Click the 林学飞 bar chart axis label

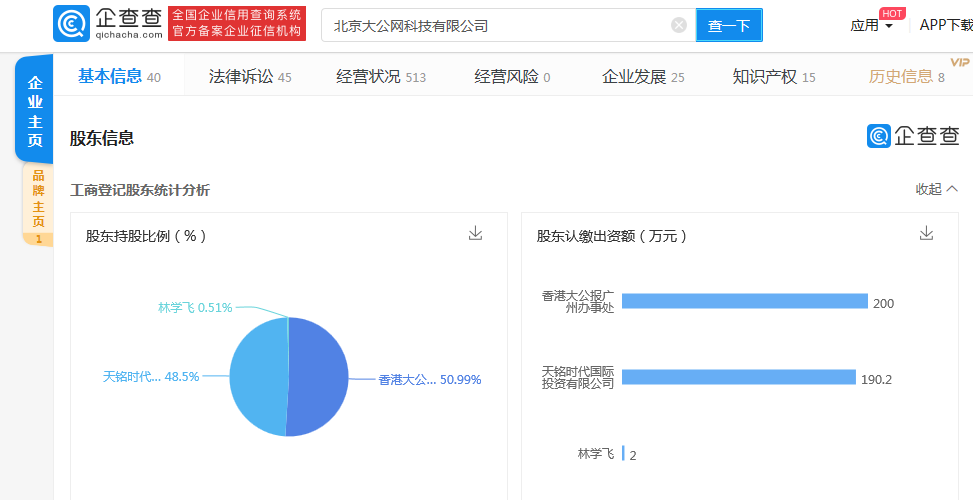(x=596, y=454)
